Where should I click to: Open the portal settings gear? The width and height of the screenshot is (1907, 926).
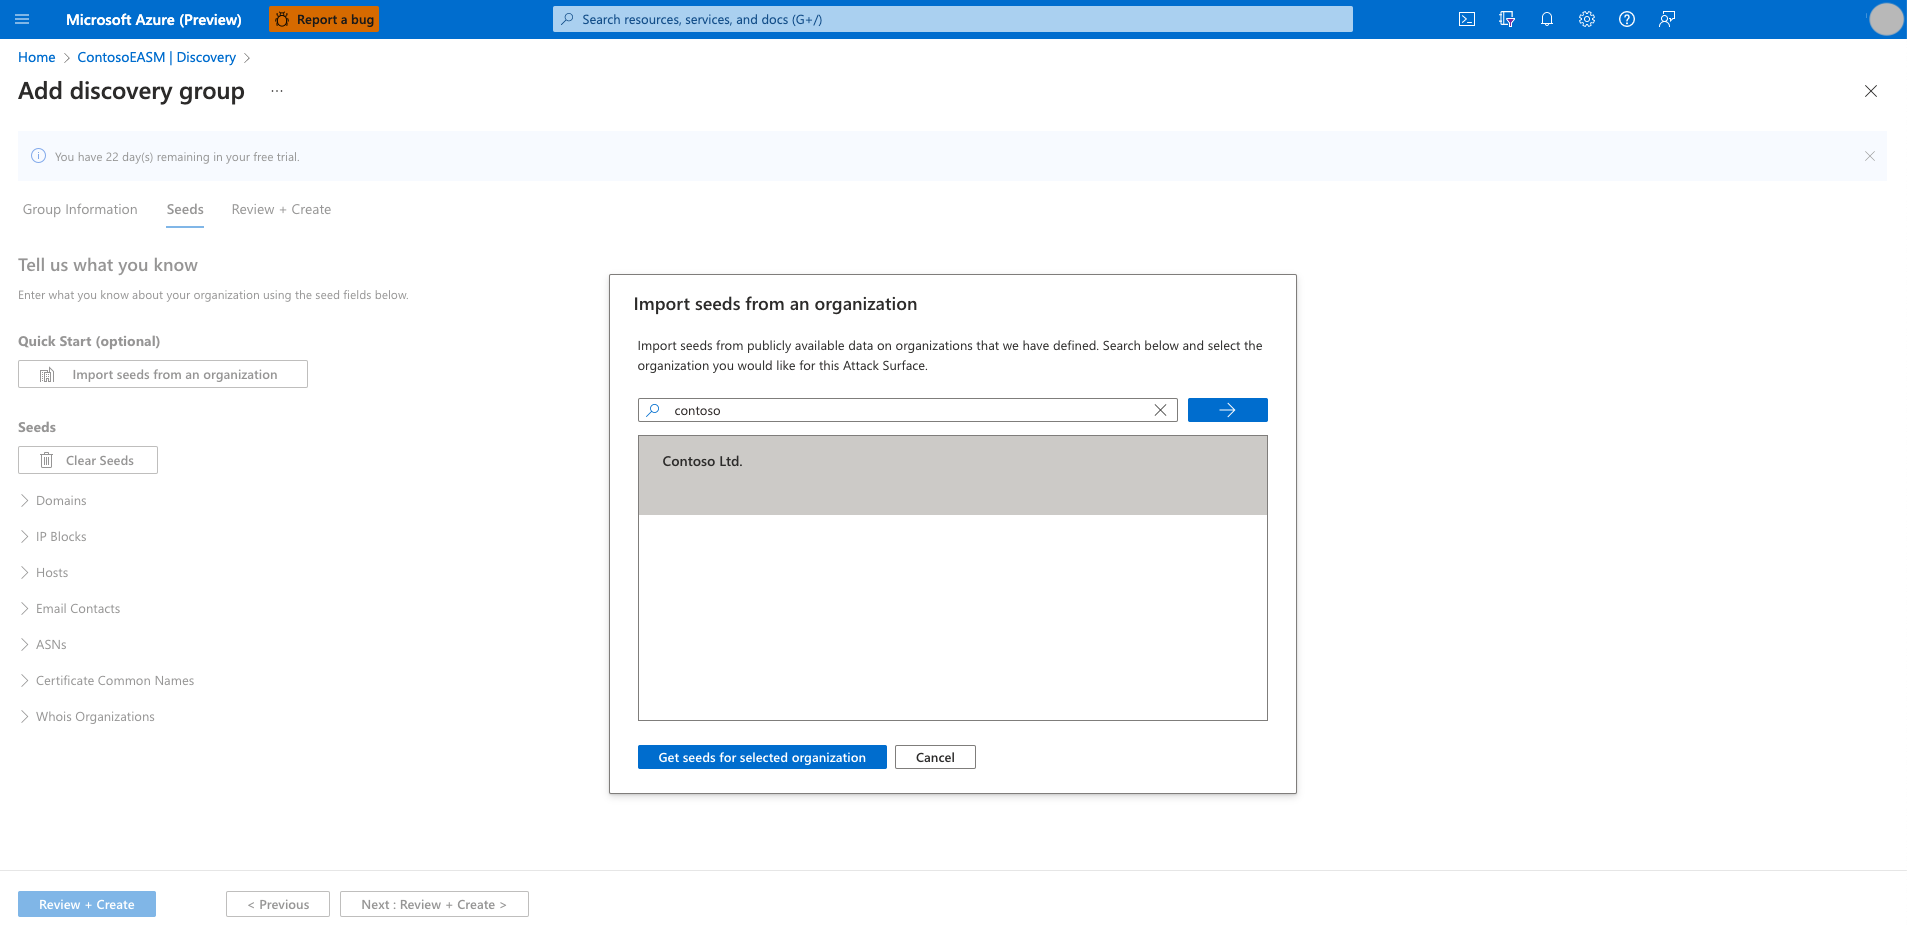click(1586, 19)
